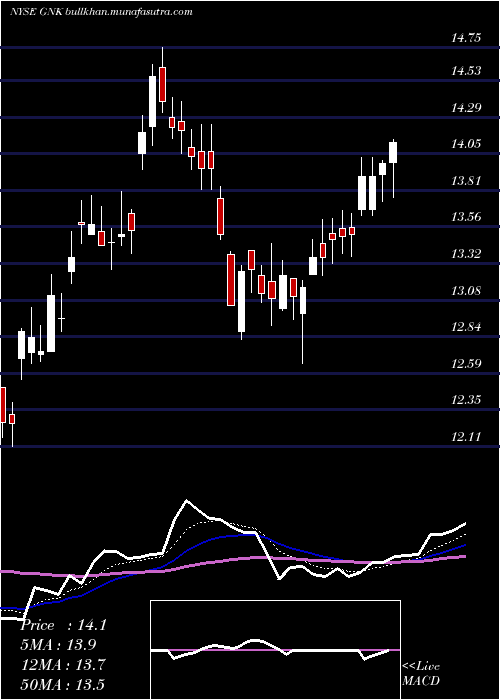Click the 12.59 price axis label

466,363
